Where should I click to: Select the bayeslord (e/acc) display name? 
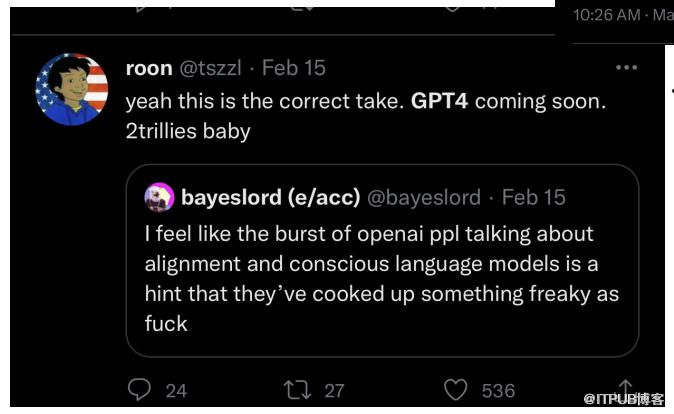click(270, 197)
